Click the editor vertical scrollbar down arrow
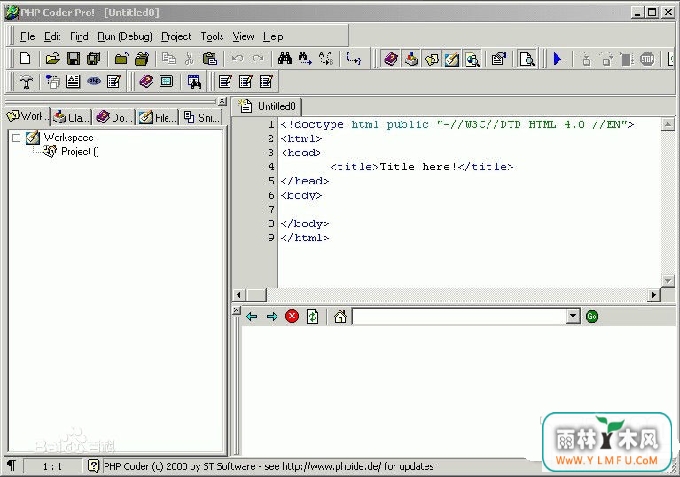680x477 pixels. 668,281
